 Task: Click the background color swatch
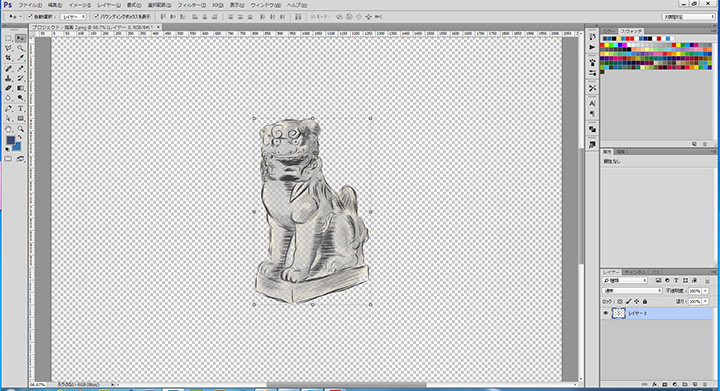(17, 147)
